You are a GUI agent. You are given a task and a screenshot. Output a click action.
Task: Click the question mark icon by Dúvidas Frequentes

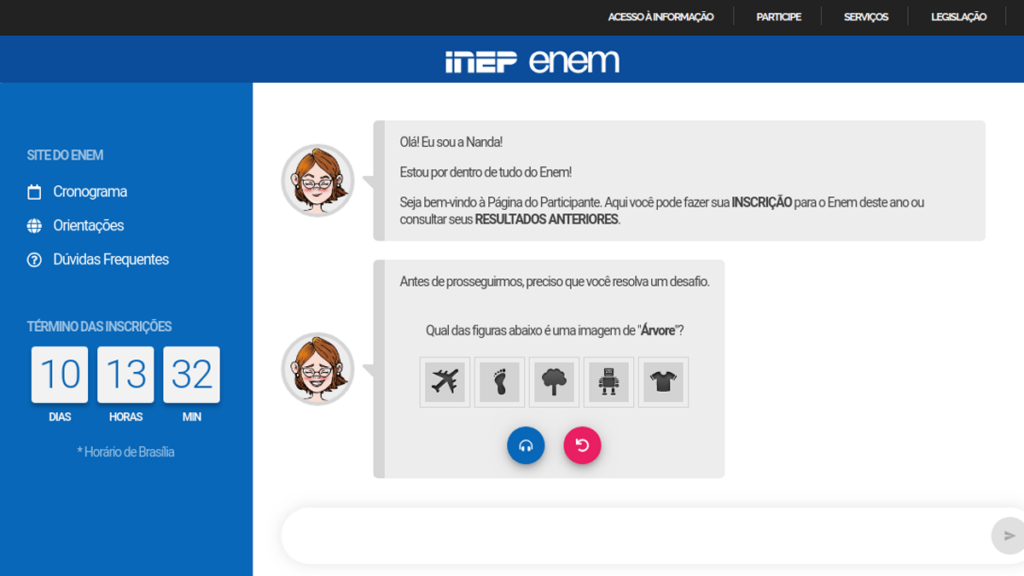pyautogui.click(x=34, y=260)
